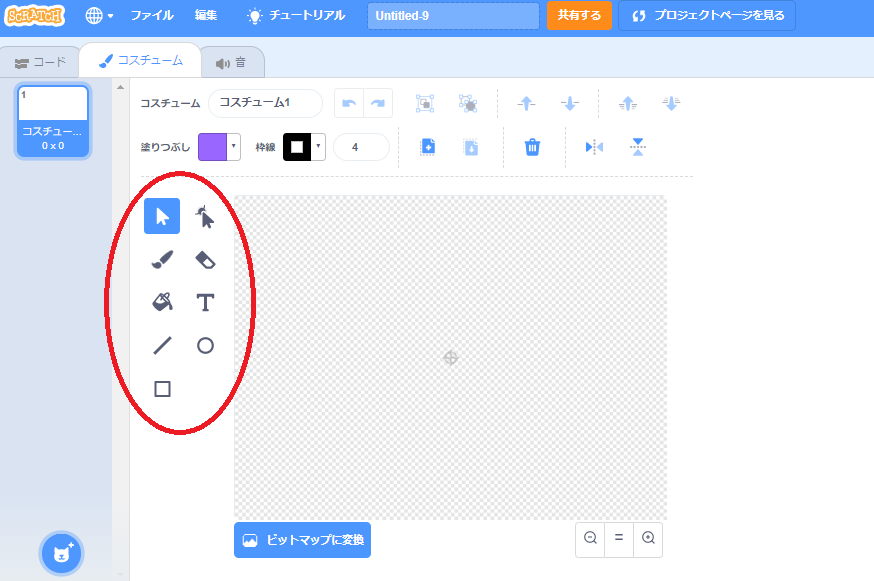The height and width of the screenshot is (581, 874).
Task: Select the Brush tool
Action: [162, 259]
